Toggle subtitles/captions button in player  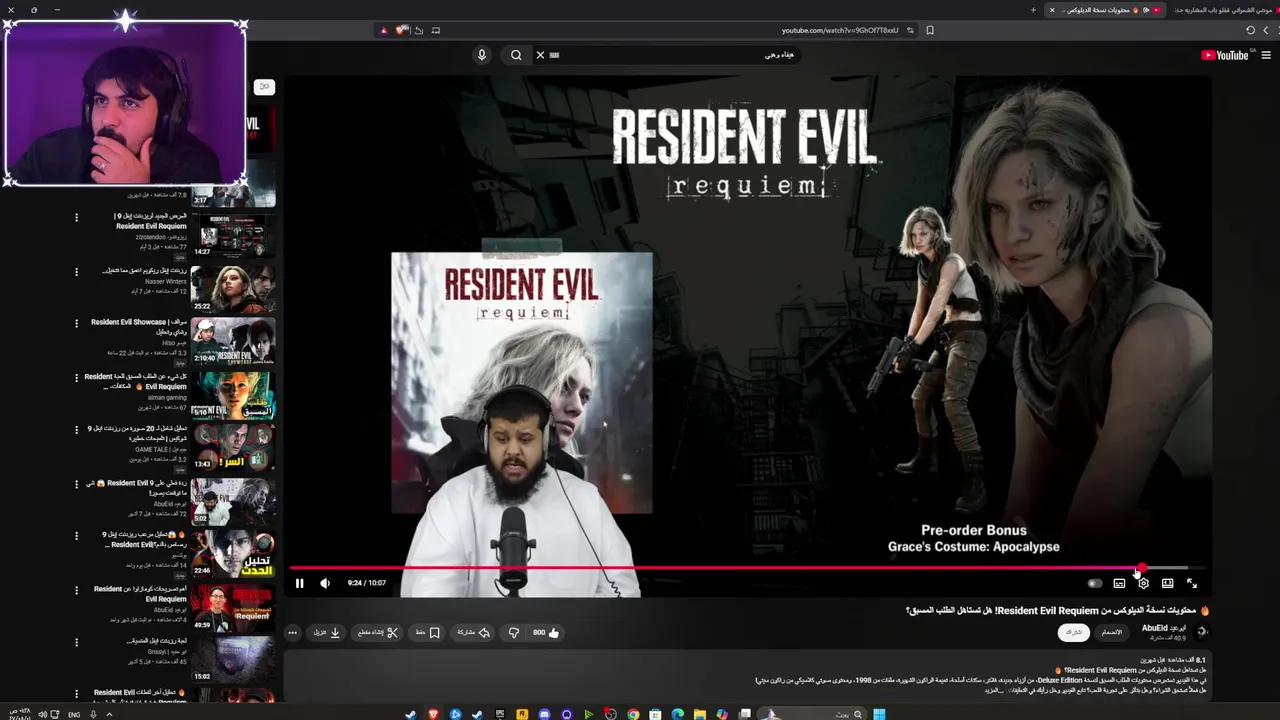(1119, 583)
